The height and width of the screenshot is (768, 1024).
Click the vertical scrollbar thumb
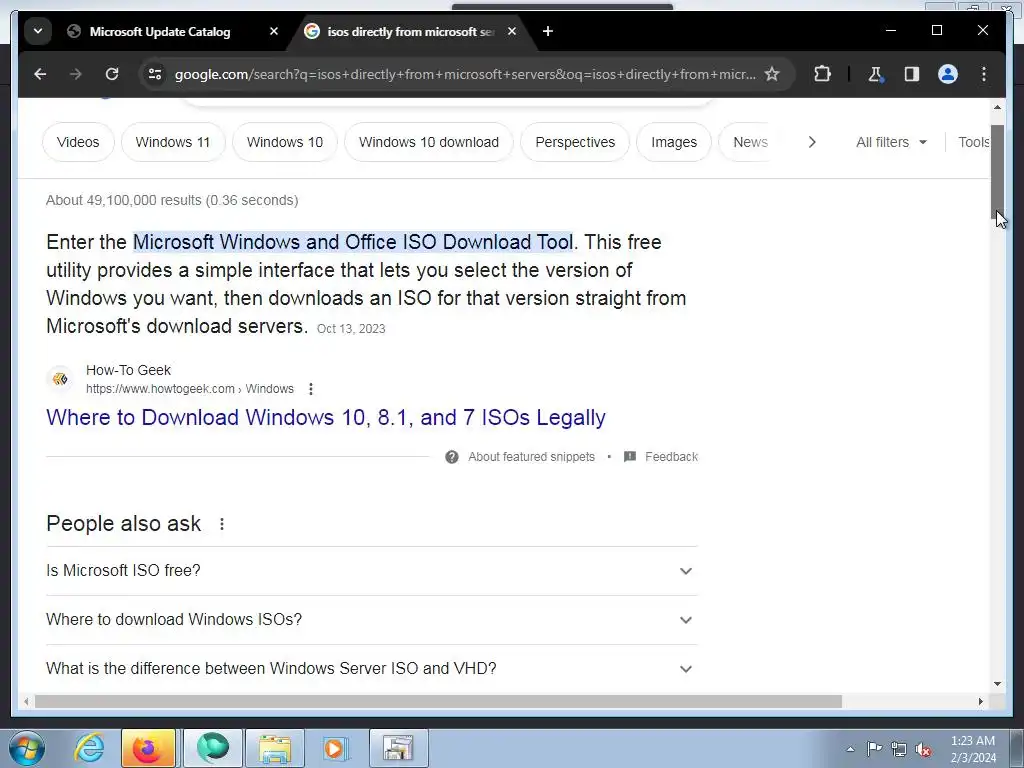[x=997, y=170]
